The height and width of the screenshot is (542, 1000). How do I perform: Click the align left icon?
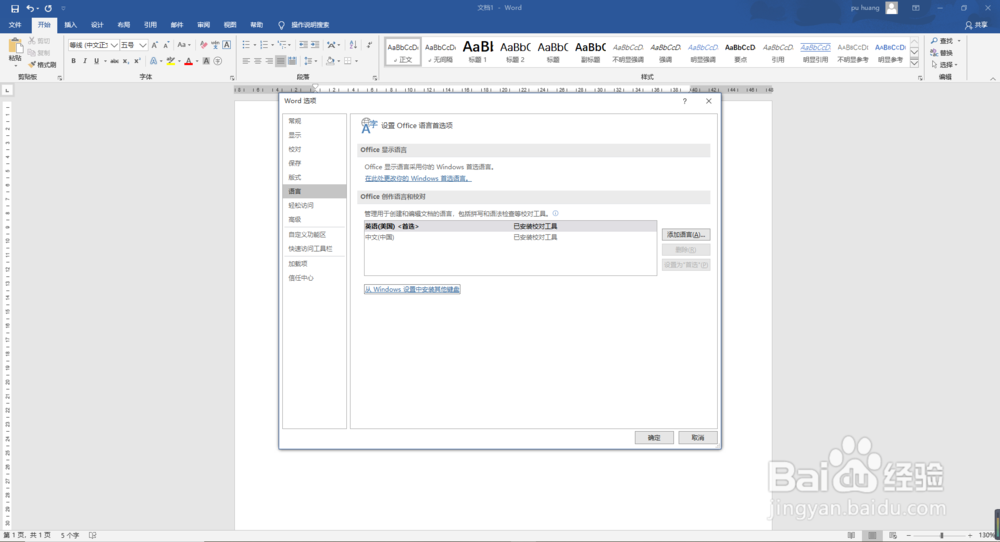246,61
